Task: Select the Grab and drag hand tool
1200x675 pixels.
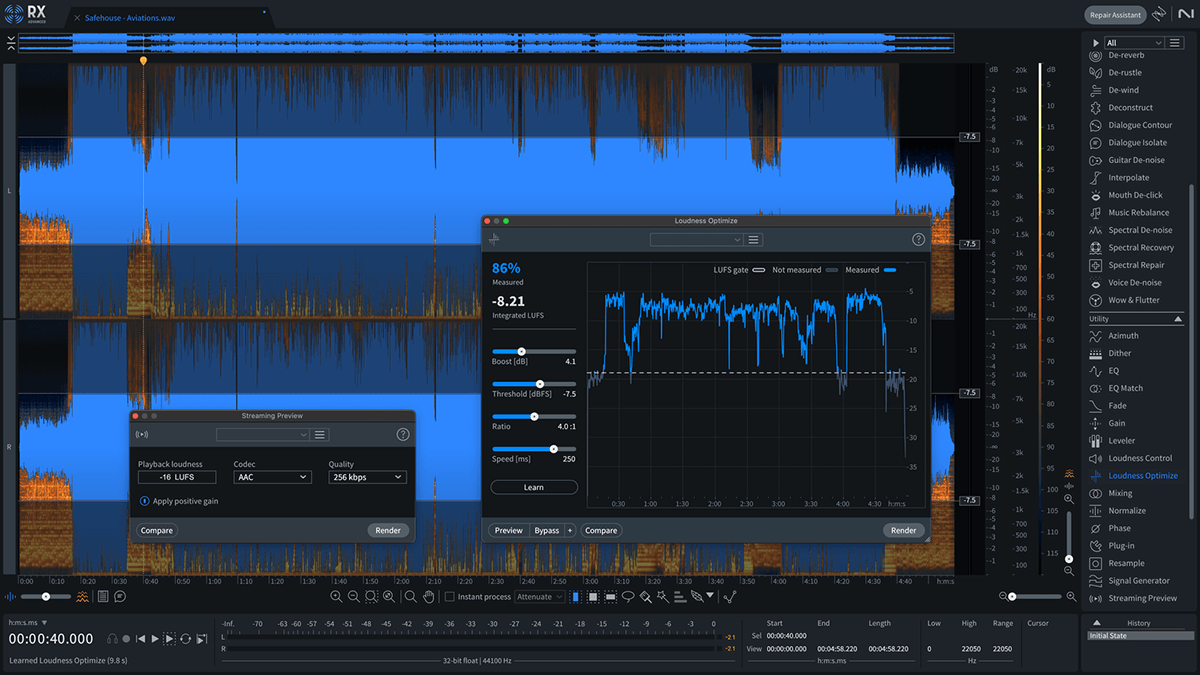Action: (428, 597)
